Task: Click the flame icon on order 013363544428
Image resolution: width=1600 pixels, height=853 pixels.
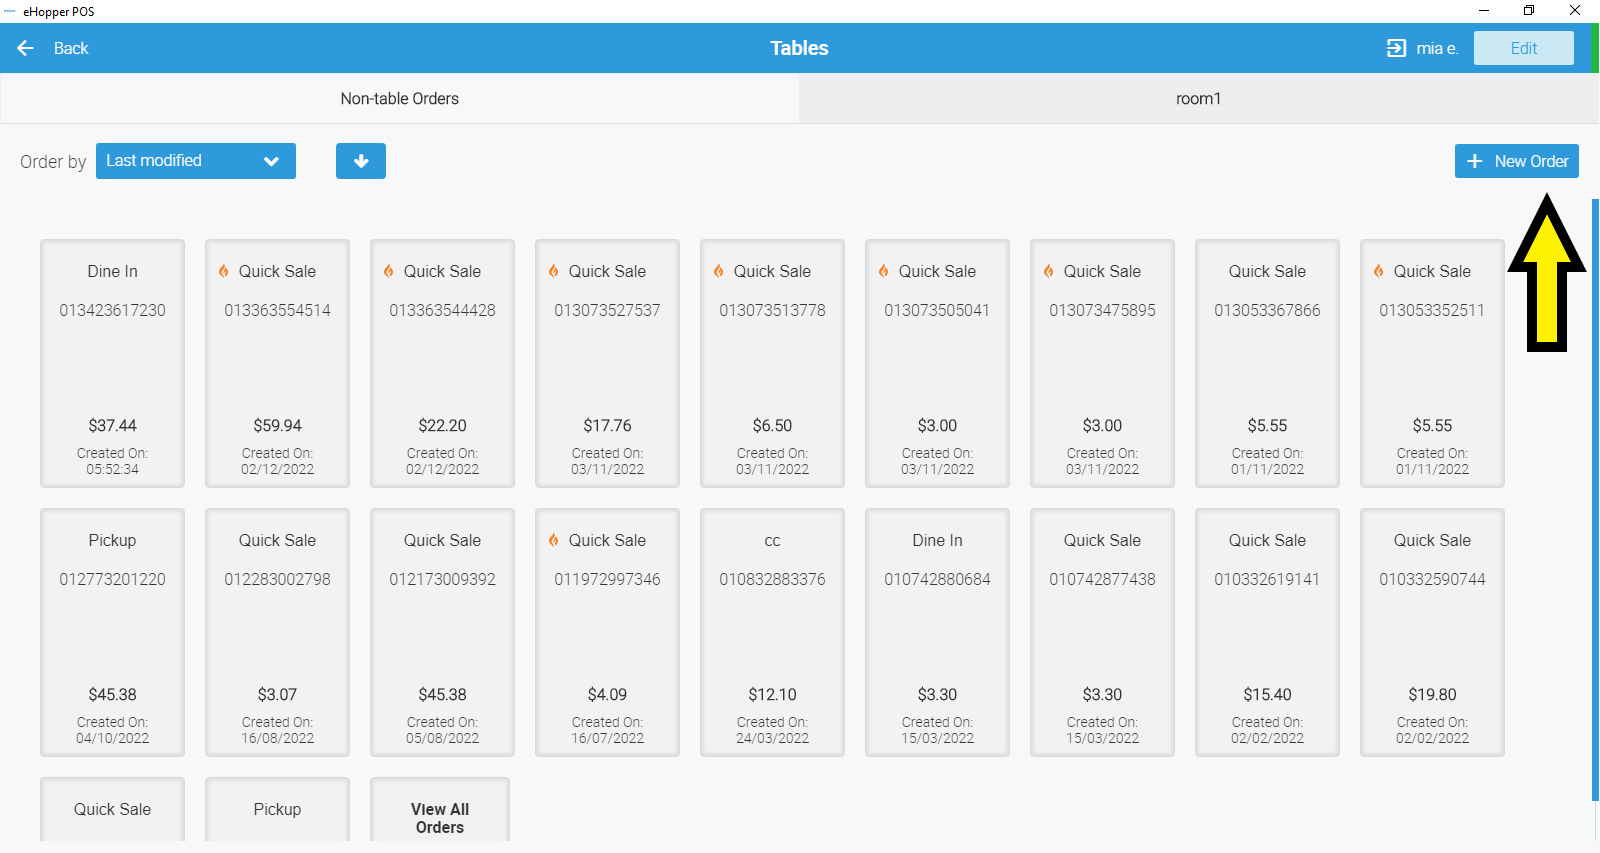Action: pyautogui.click(x=389, y=271)
